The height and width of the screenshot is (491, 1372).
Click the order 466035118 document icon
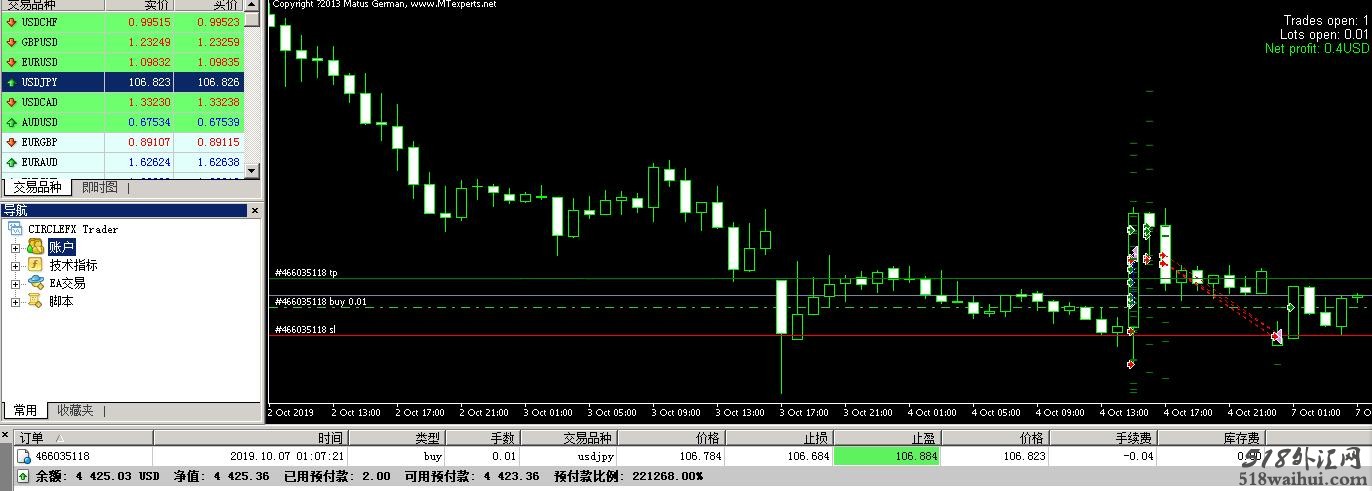click(x=24, y=456)
